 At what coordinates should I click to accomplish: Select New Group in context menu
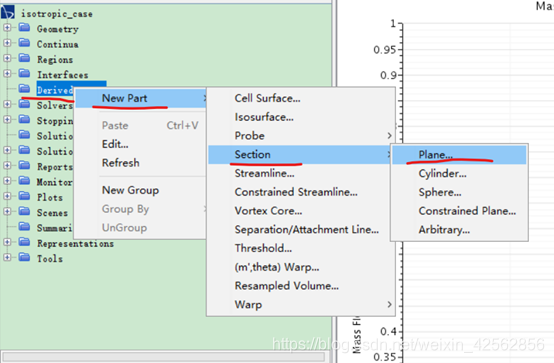click(x=141, y=191)
